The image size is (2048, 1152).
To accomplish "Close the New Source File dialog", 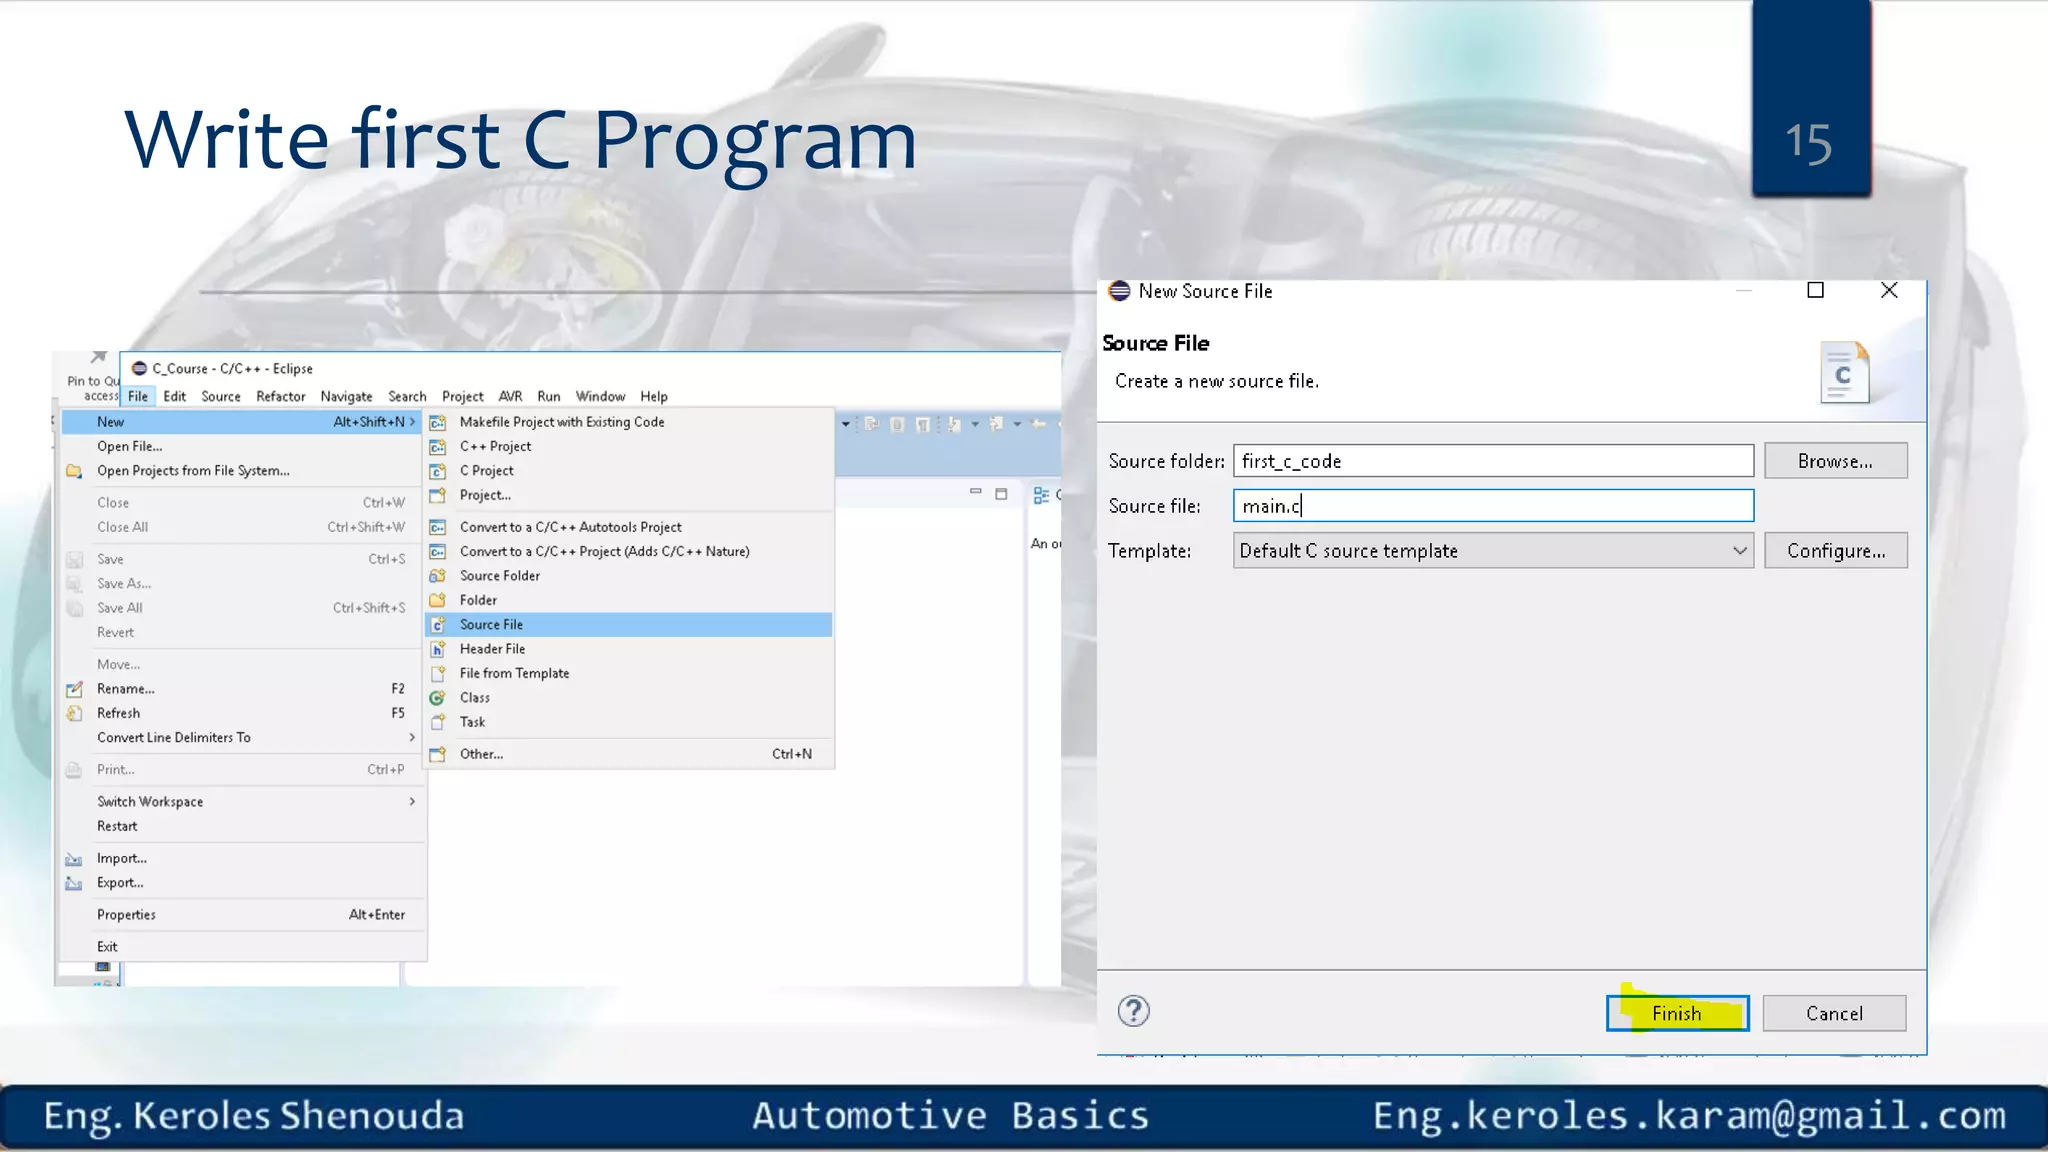I will (1889, 290).
